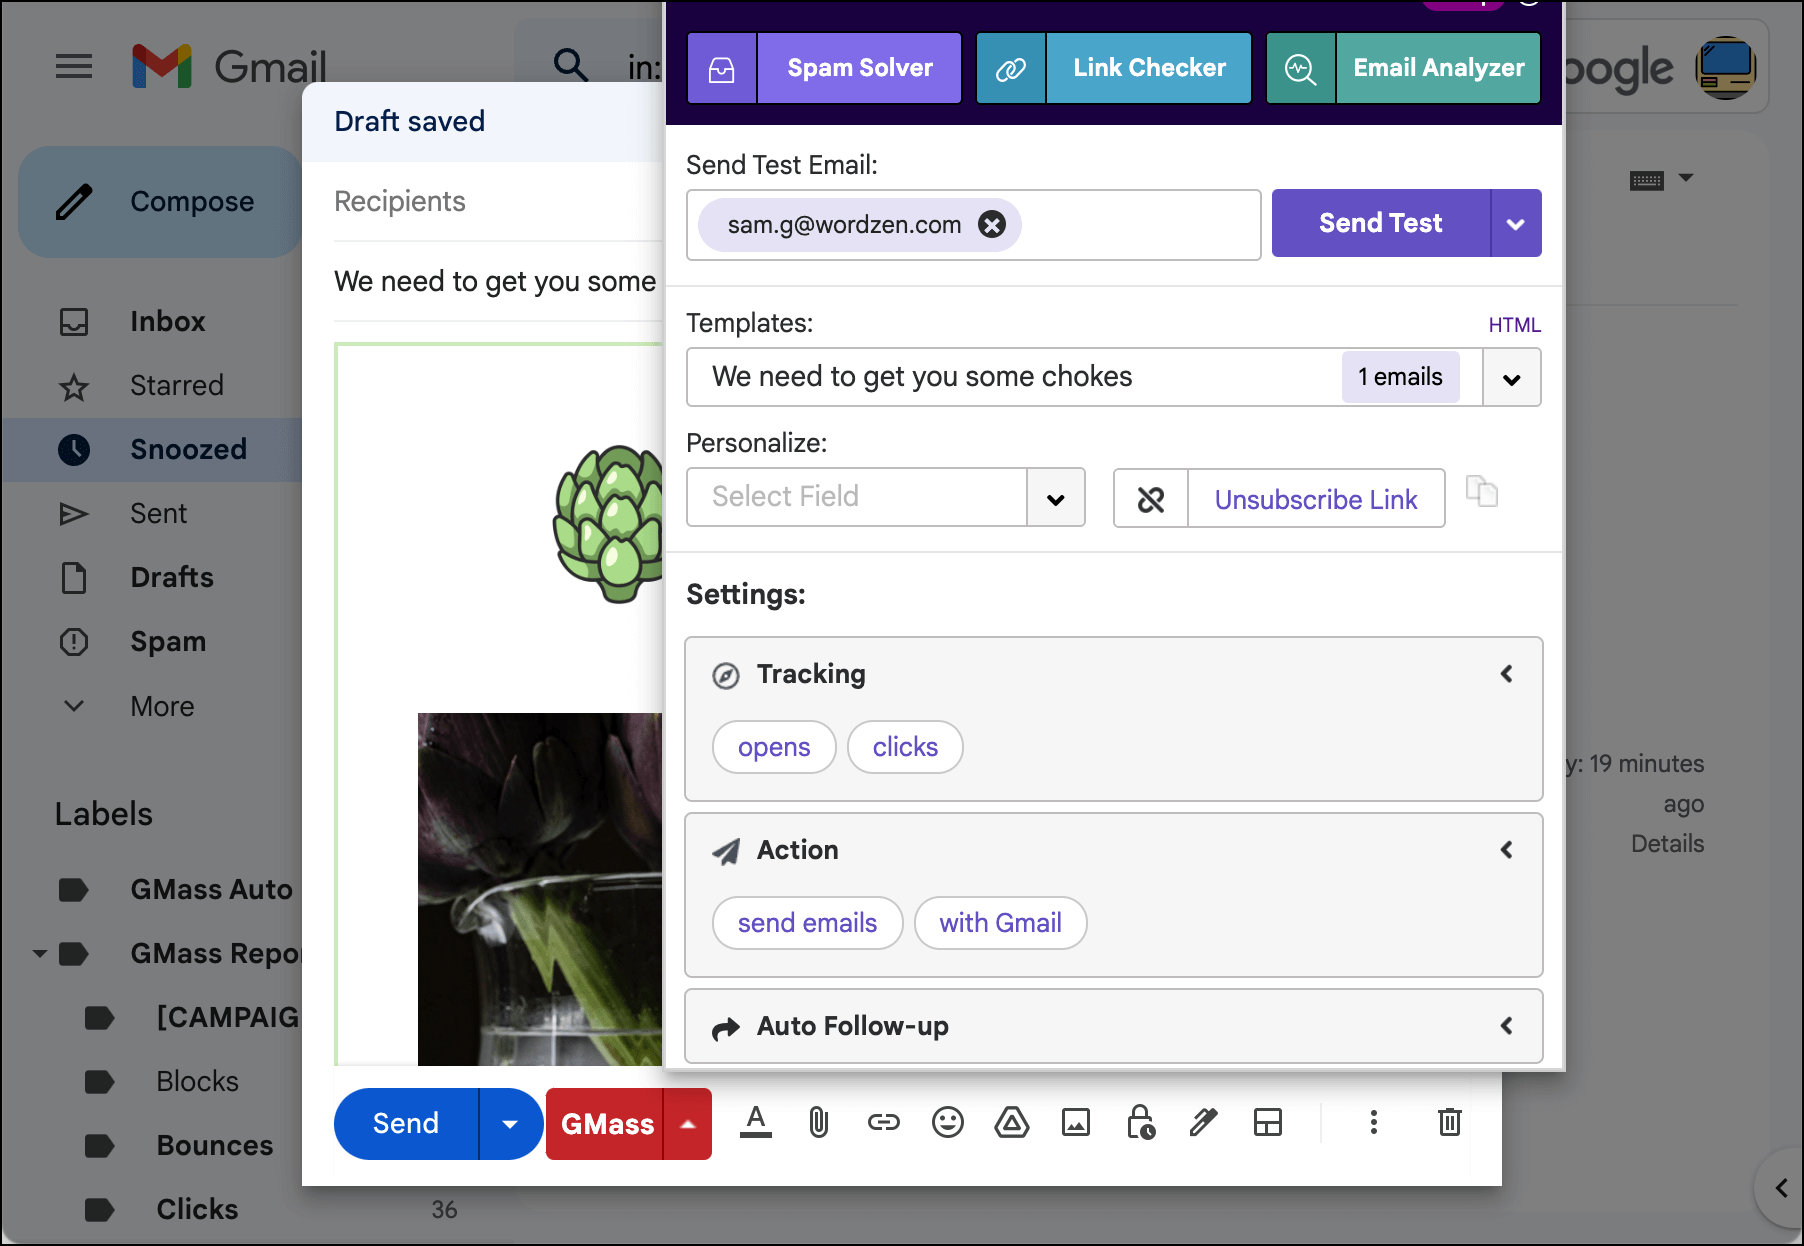Open input tools dropdown caret
Screen dimensions: 1804x1246
(x=1686, y=178)
